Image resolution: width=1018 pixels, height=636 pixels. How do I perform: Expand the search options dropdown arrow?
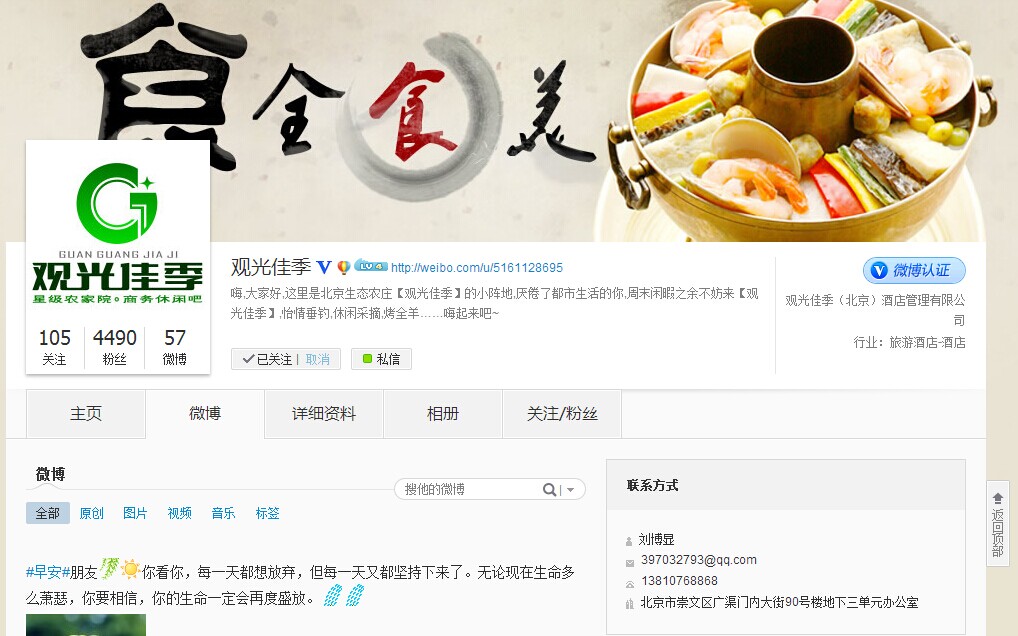tap(570, 490)
